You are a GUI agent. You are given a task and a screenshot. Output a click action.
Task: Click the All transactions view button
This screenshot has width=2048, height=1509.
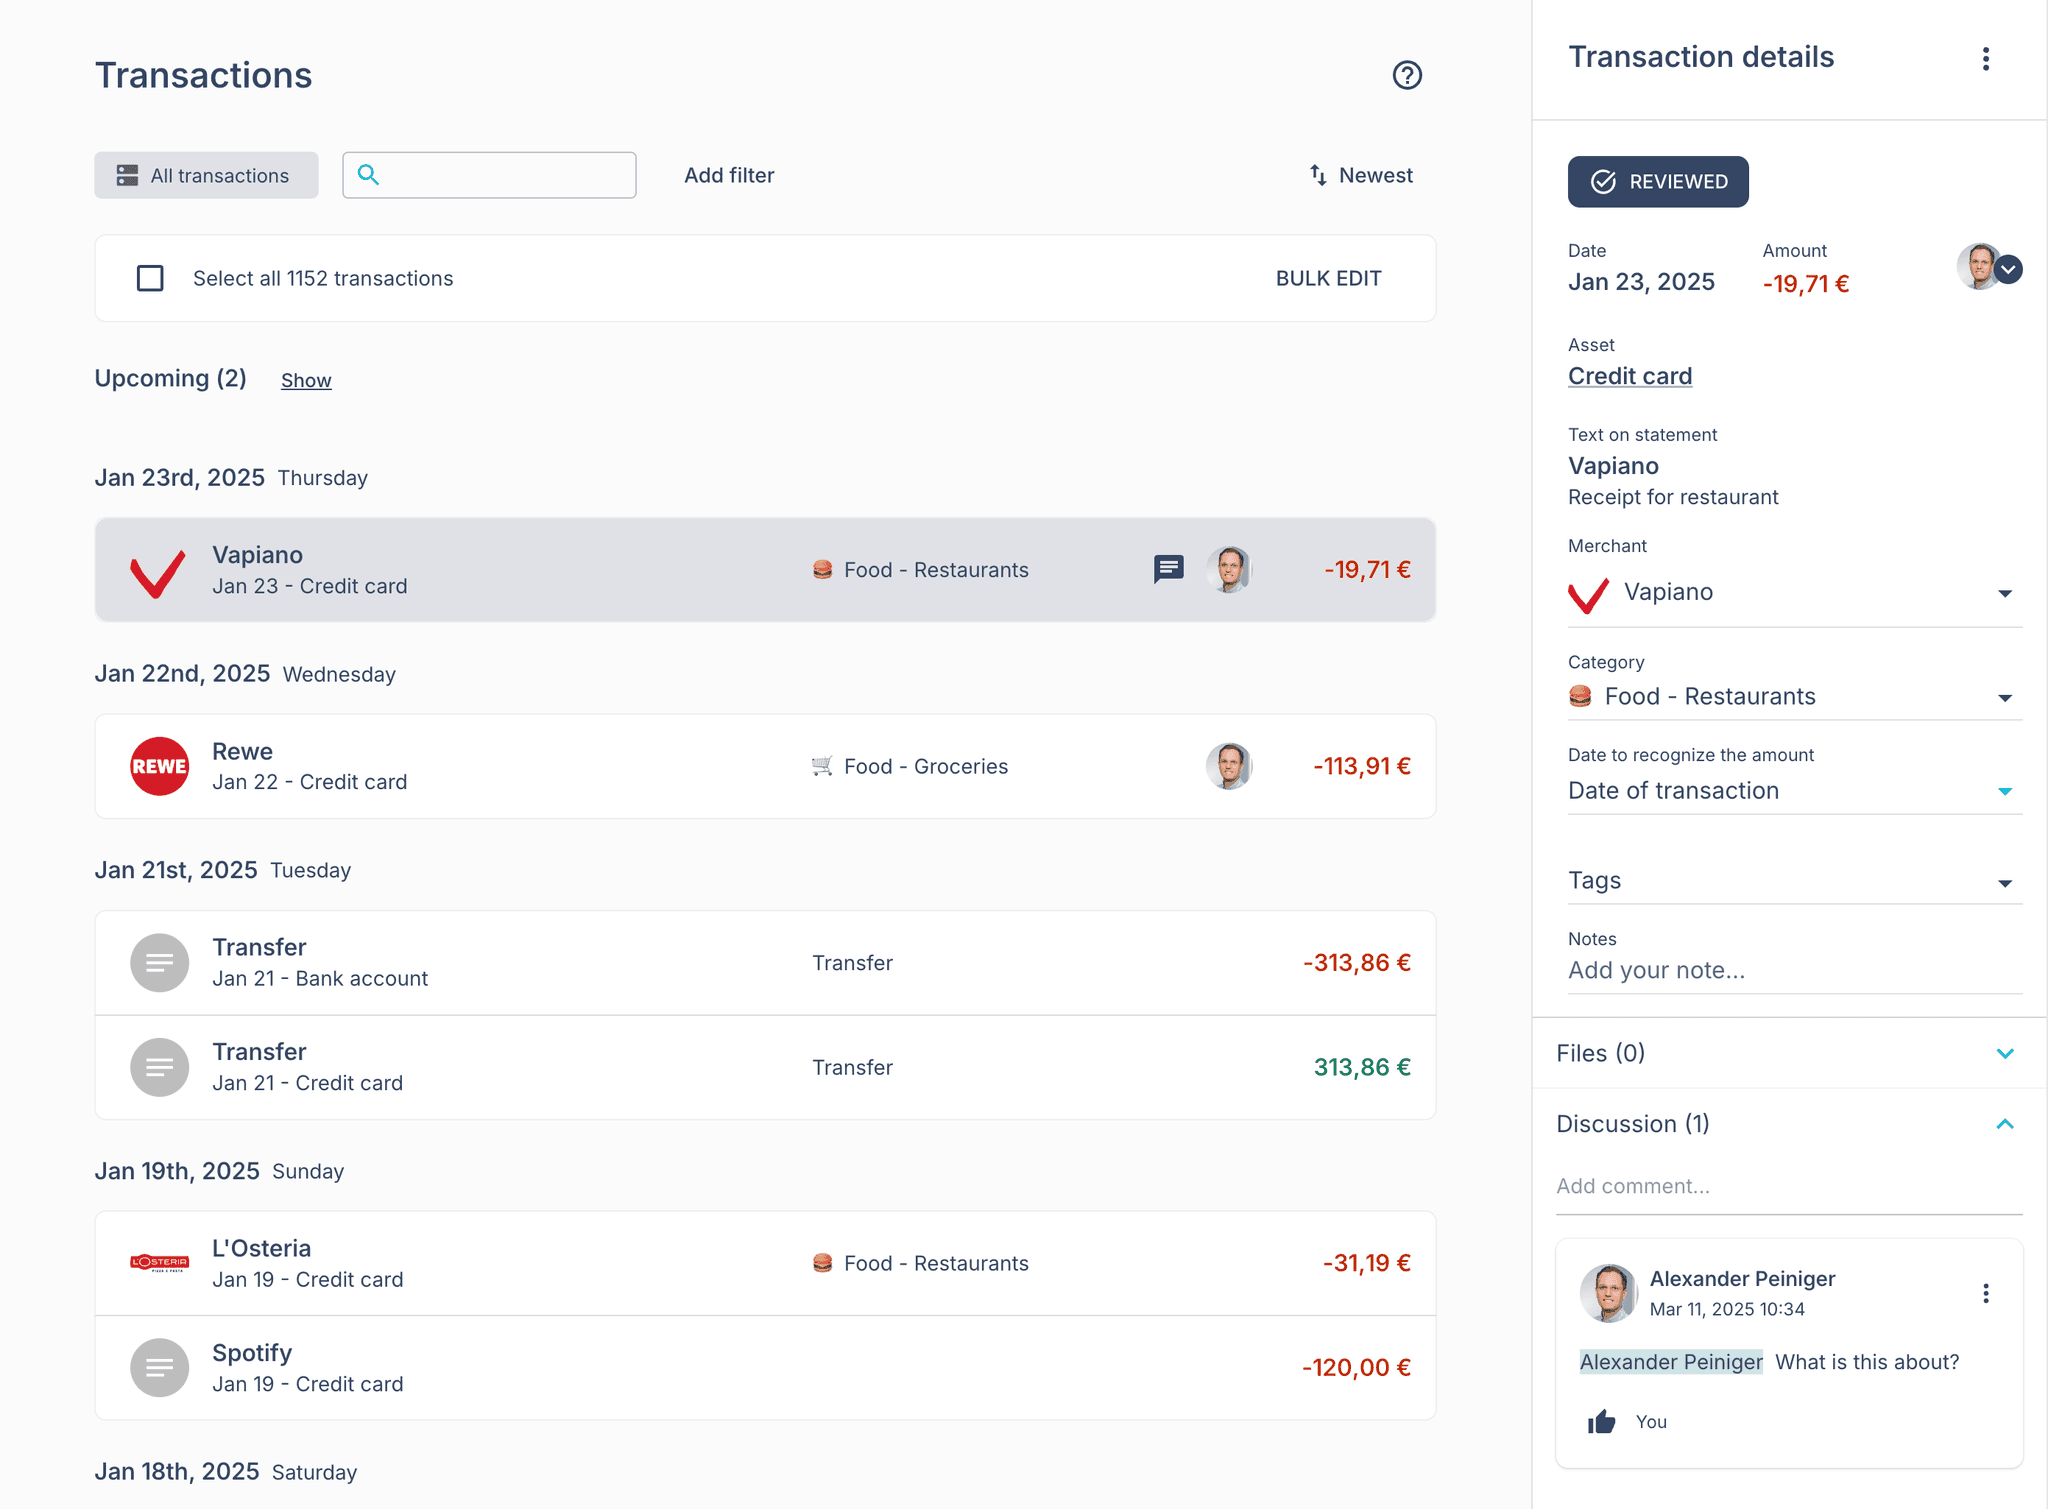coord(206,175)
